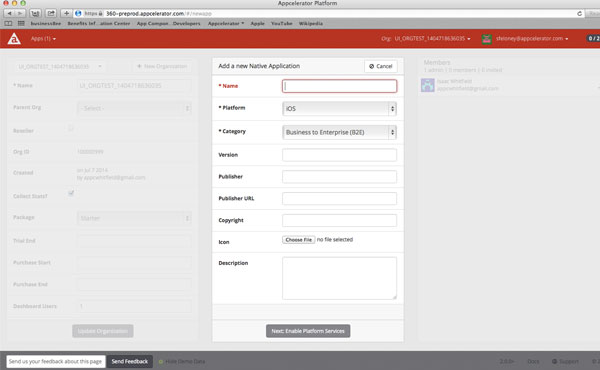
Task: Click the New Organization button
Action: [162, 67]
